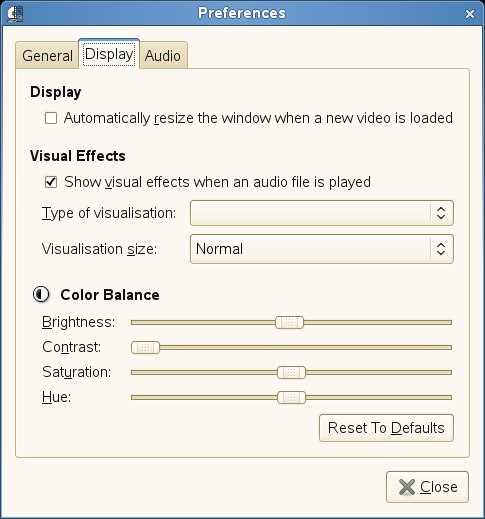Screen dimensions: 485x519
Task: Click the Visual Effects heading
Action: tap(78, 156)
